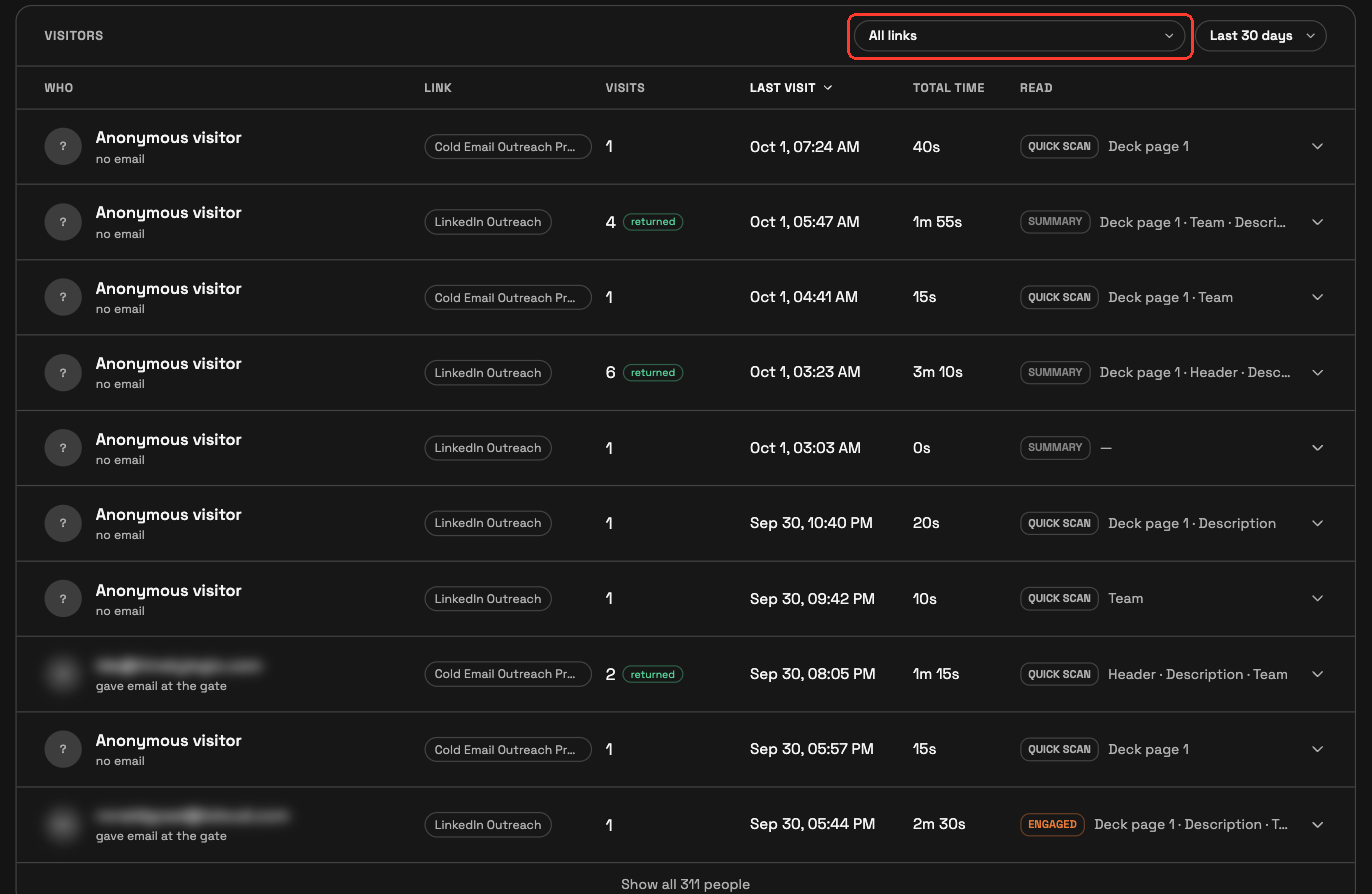
Task: Expand the visitor row from Sep 30, 05:57 PM
Action: [x=1317, y=749]
